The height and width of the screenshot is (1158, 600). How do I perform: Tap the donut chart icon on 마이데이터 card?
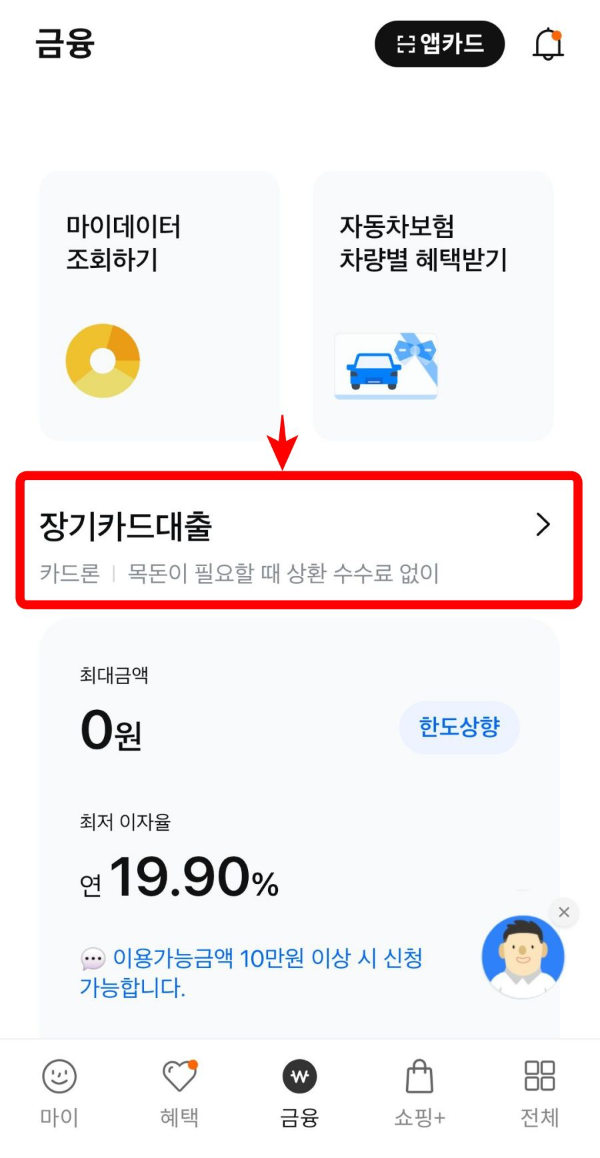pyautogui.click(x=103, y=360)
